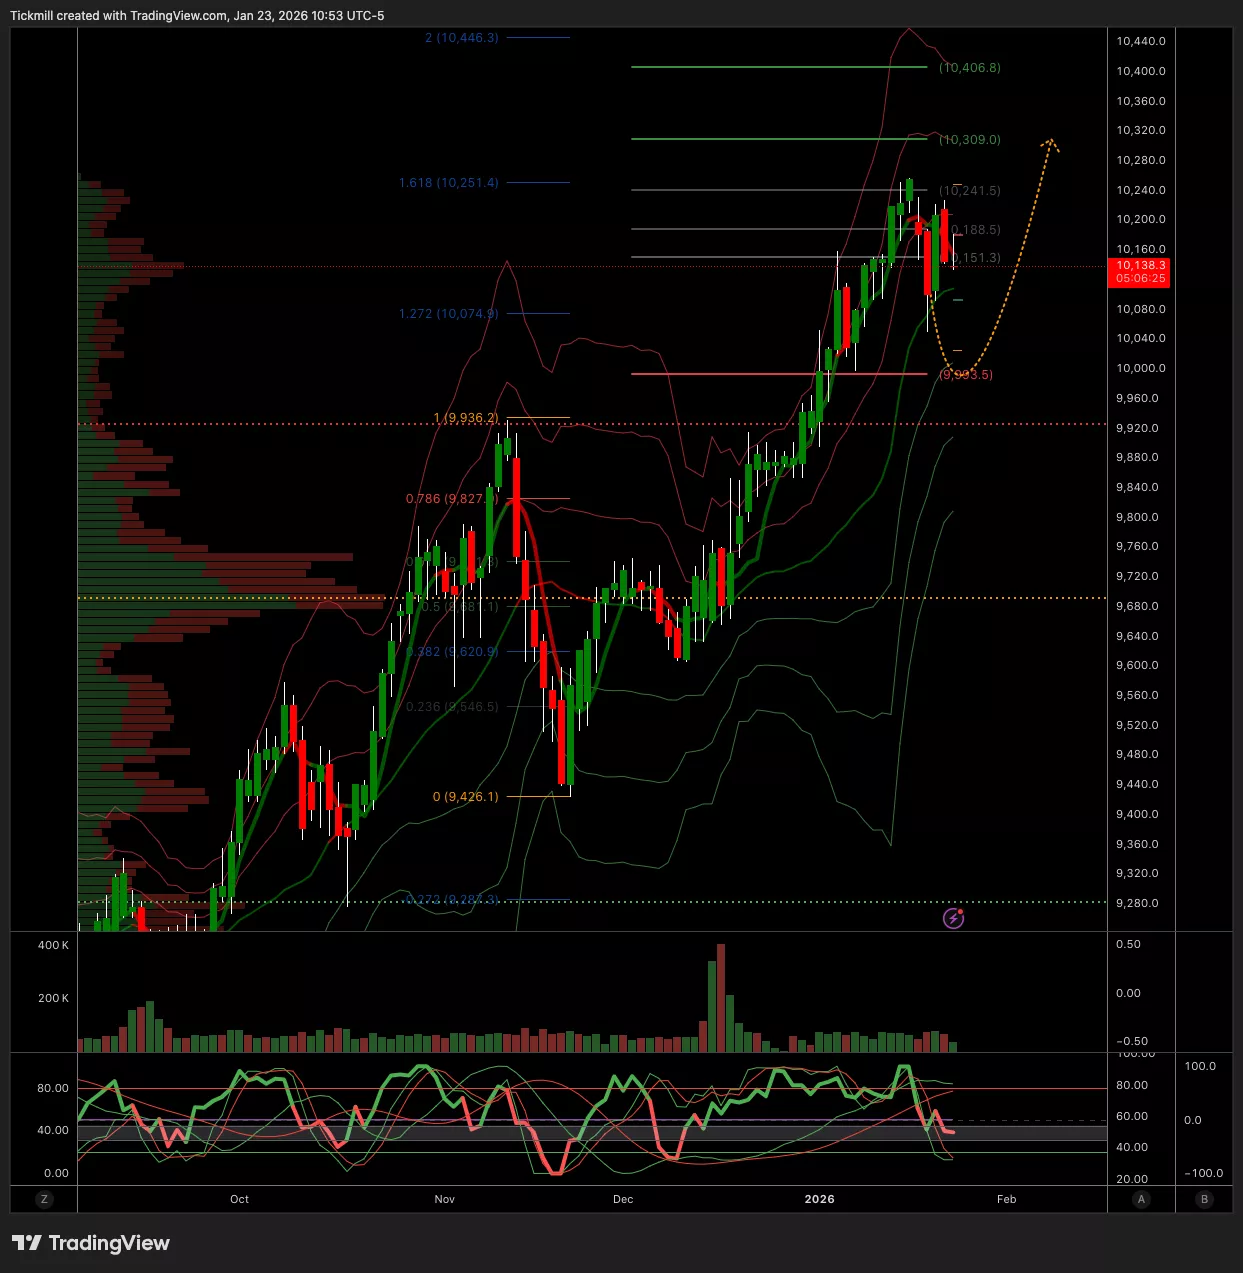This screenshot has height=1273, width=1243.
Task: Click the Z timezone button
Action: [44, 1199]
